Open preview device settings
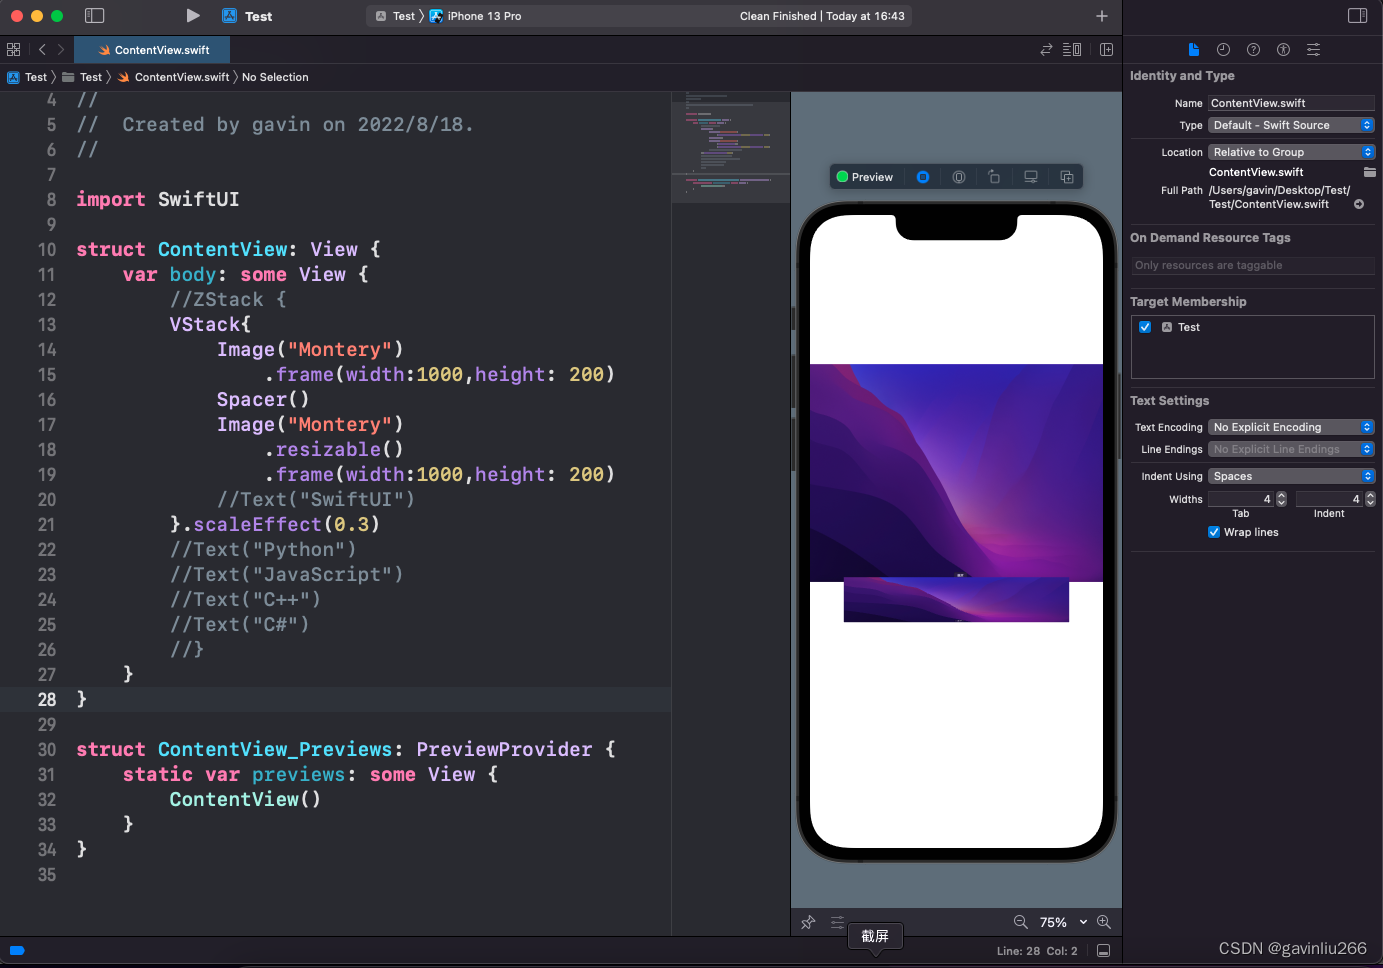Screen dimensions: 1383x968 pos(1031,177)
